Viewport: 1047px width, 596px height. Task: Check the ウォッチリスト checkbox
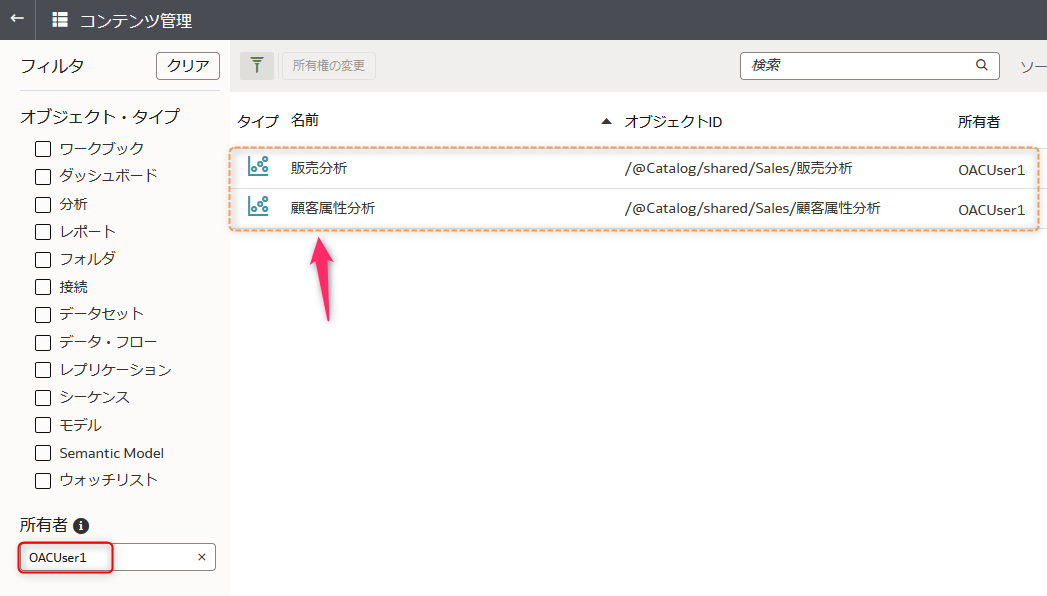click(x=43, y=481)
